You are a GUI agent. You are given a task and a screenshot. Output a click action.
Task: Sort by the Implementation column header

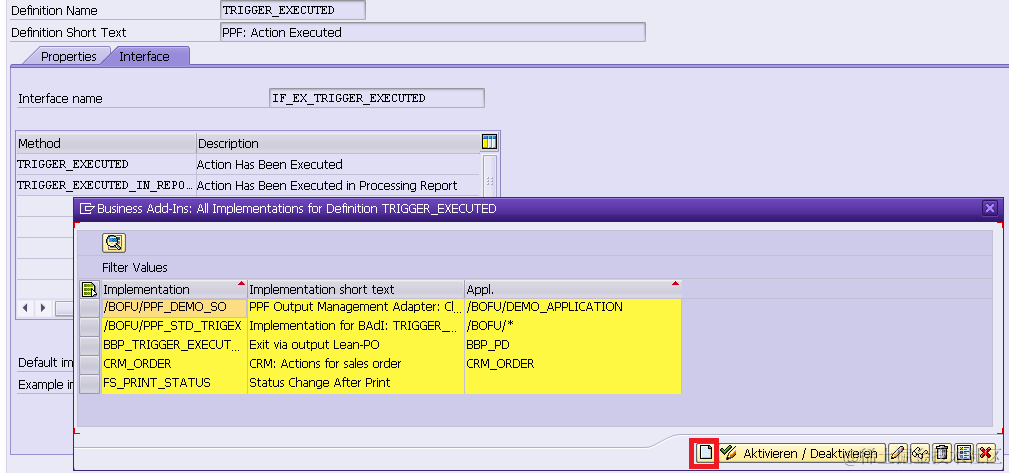click(x=174, y=290)
